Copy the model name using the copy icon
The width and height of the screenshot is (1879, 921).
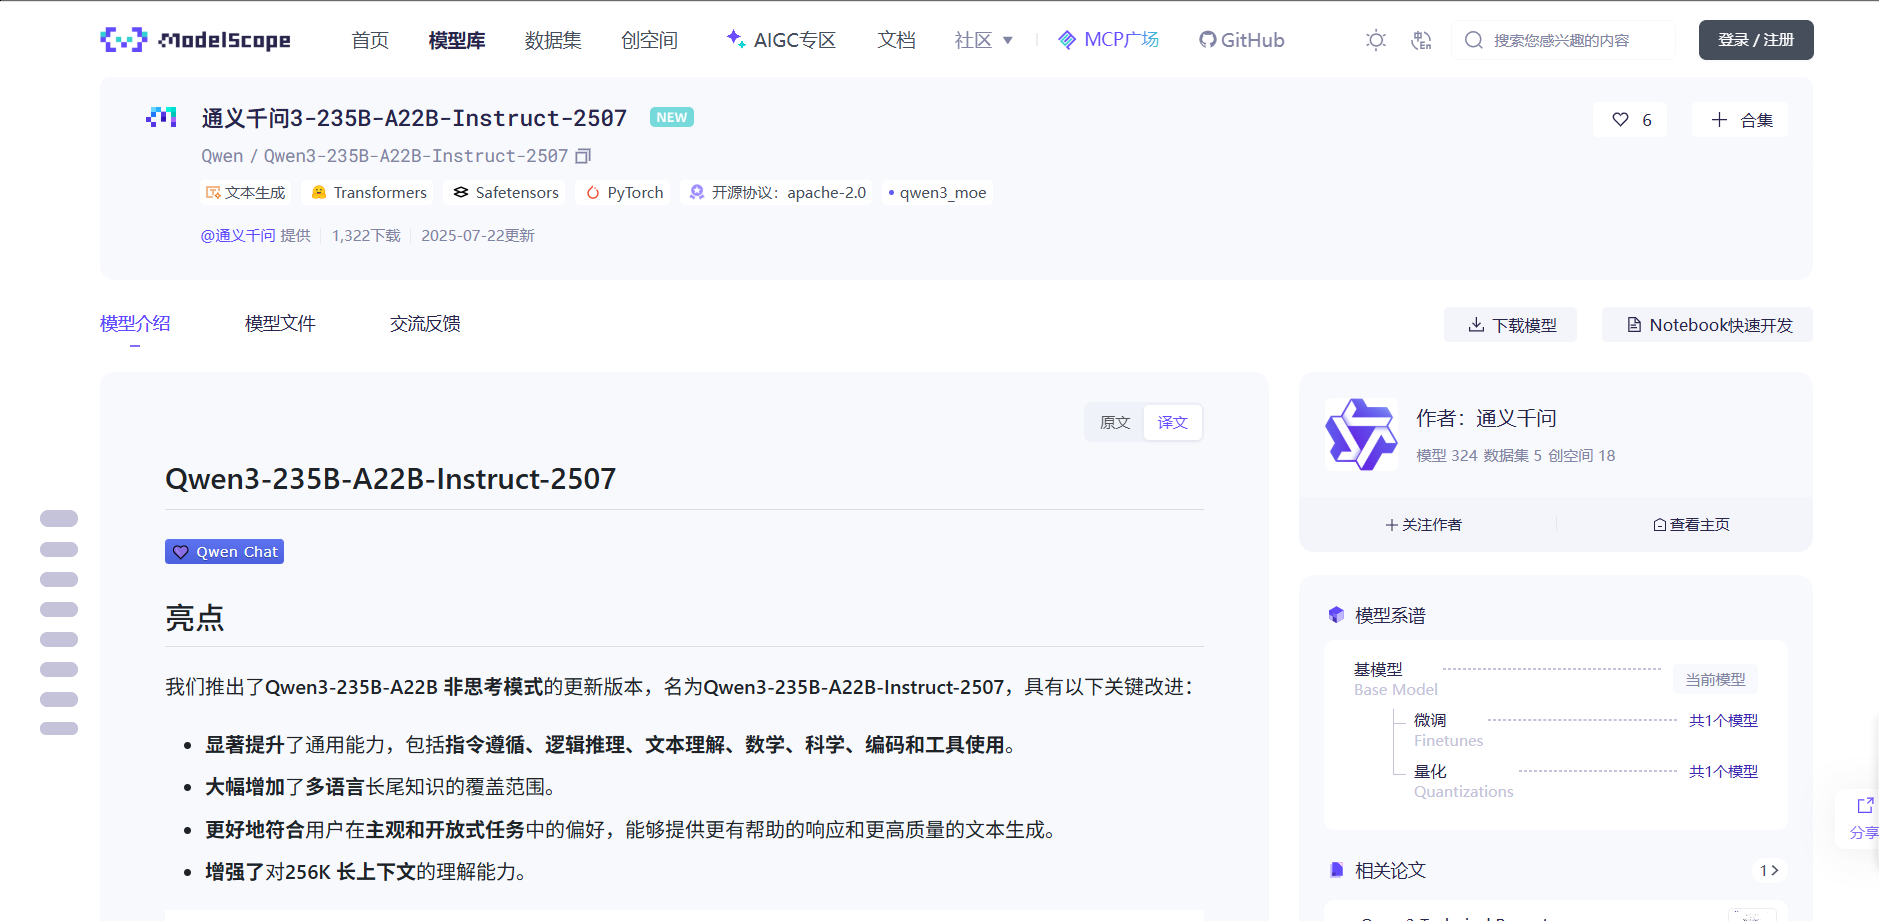(x=584, y=156)
